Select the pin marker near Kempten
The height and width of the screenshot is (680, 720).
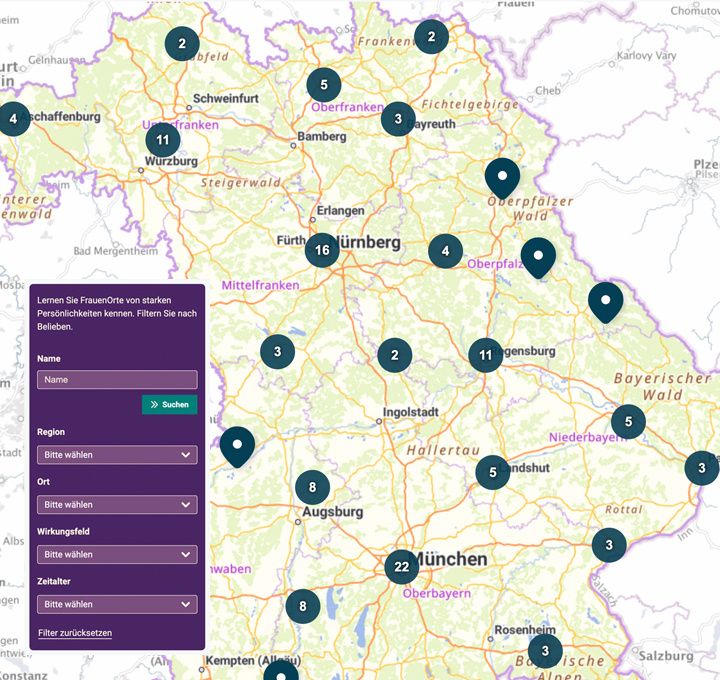click(x=281, y=671)
